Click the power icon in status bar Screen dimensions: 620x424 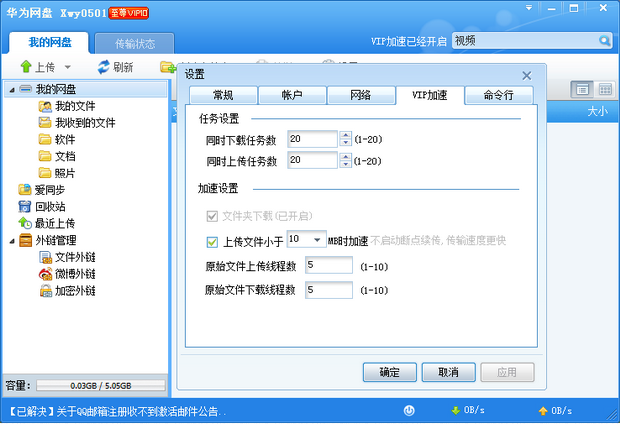pos(409,411)
